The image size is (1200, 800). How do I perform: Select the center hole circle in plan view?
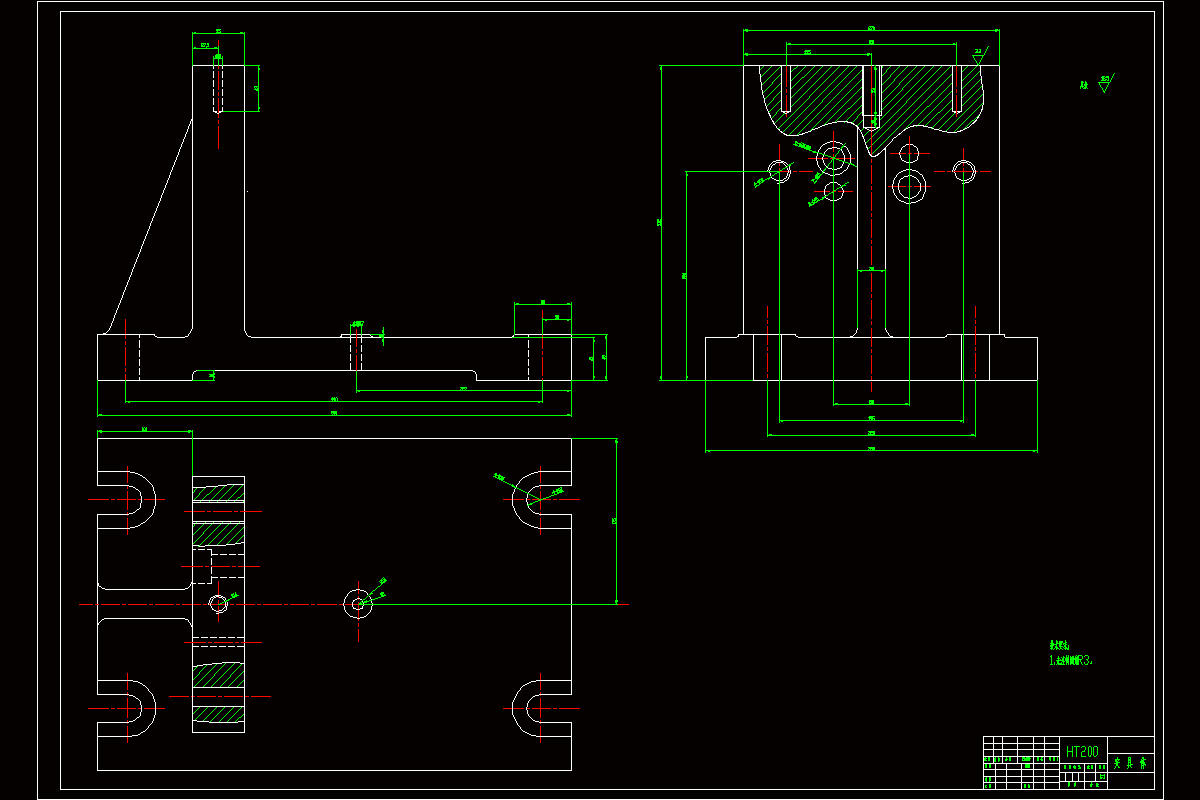(358, 603)
